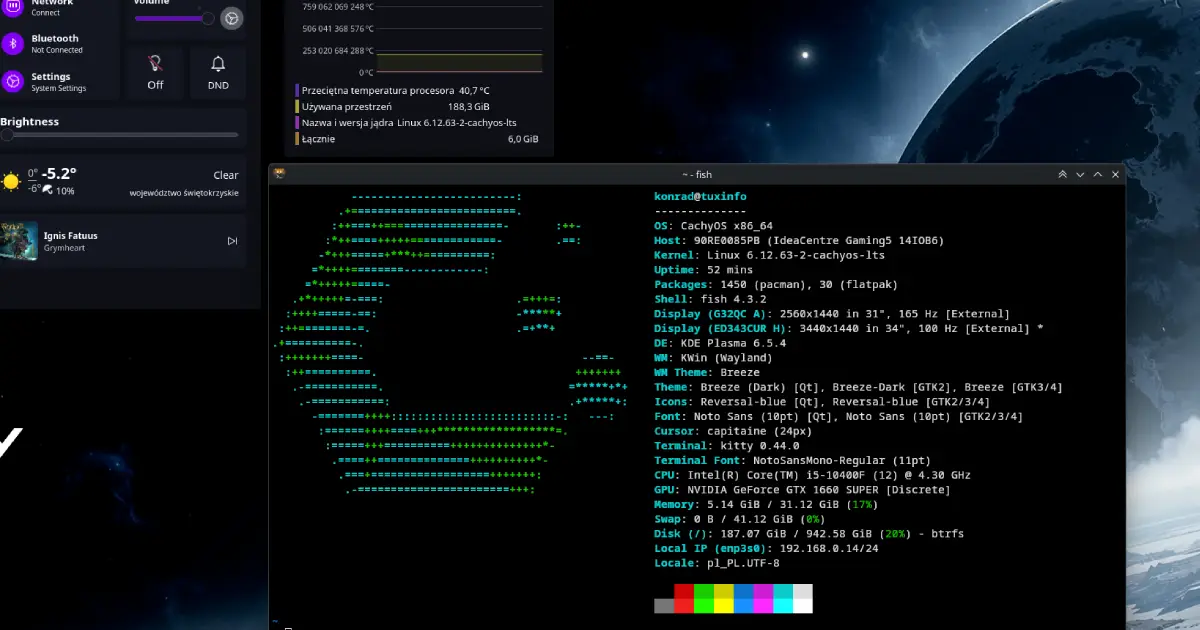Click the "6,0 GiB" total value
This screenshot has width=1200, height=630.
pos(523,139)
